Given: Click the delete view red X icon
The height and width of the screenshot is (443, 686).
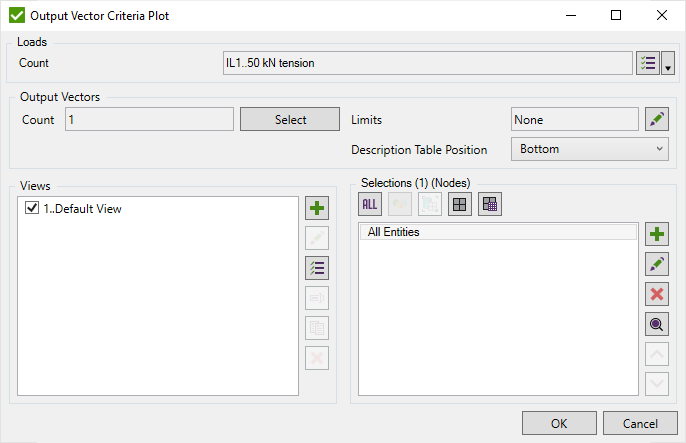Looking at the screenshot, I should coord(317,358).
